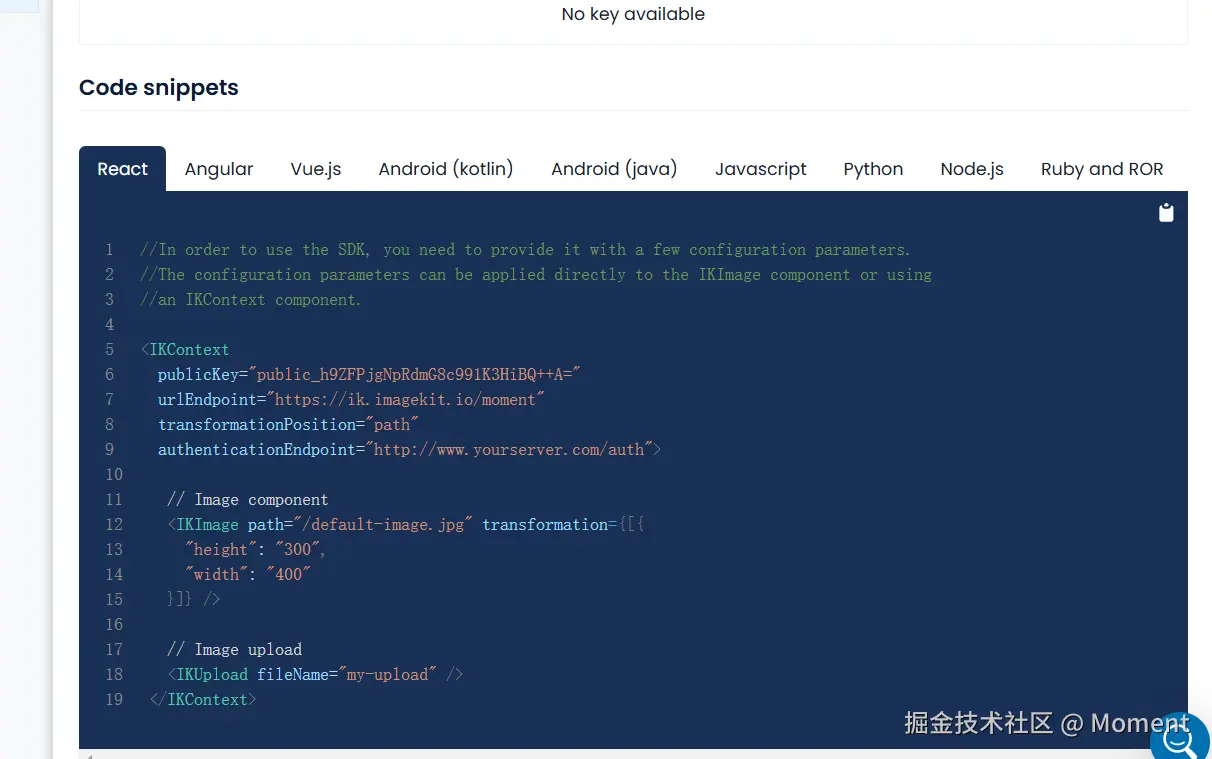Select the React tab

[122, 169]
